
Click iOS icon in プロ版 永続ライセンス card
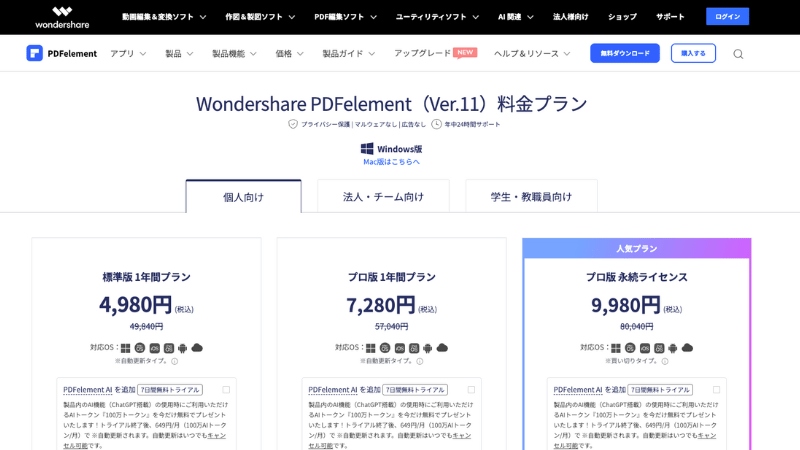(x=645, y=348)
